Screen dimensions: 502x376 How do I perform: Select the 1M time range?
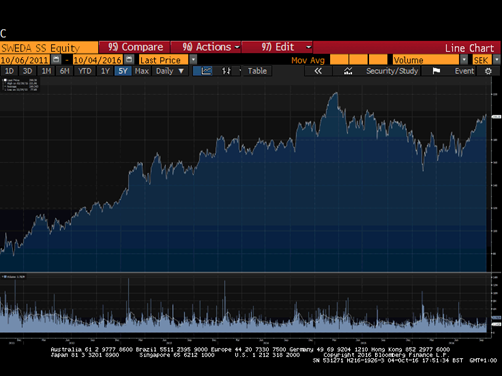(46, 71)
